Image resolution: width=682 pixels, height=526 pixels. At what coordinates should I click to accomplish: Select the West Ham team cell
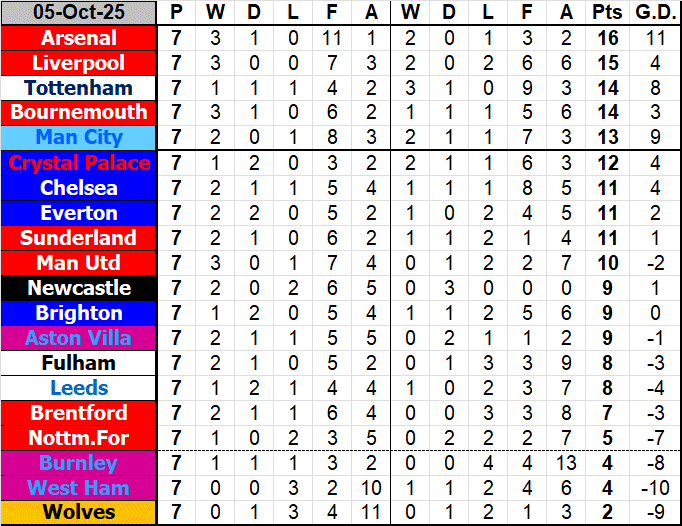(x=79, y=488)
